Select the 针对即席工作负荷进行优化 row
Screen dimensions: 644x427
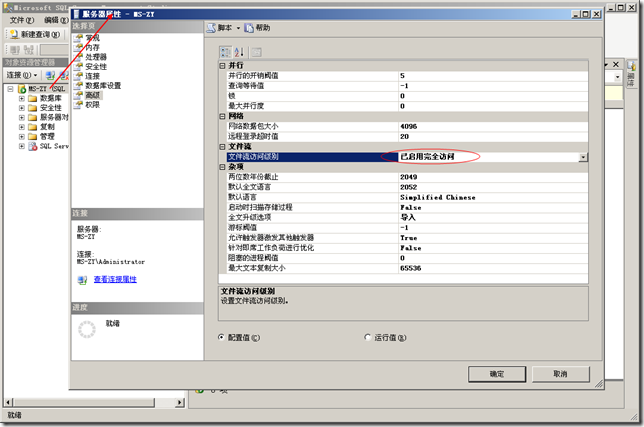(x=407, y=248)
